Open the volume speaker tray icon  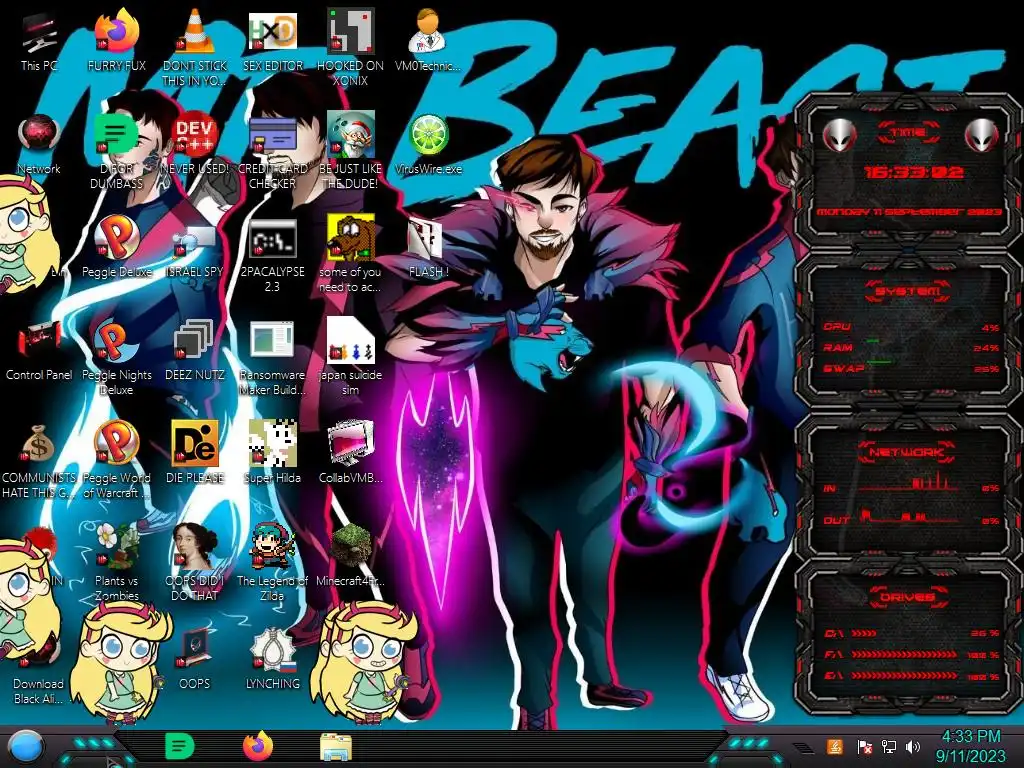[913, 746]
